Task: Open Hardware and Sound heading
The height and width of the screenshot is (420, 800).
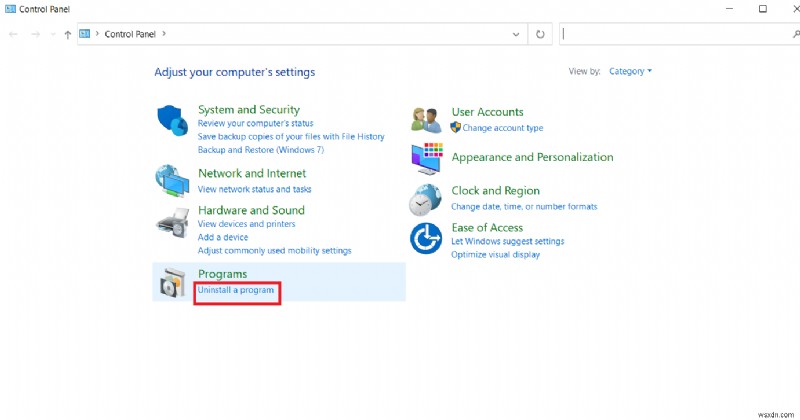Action: point(252,210)
